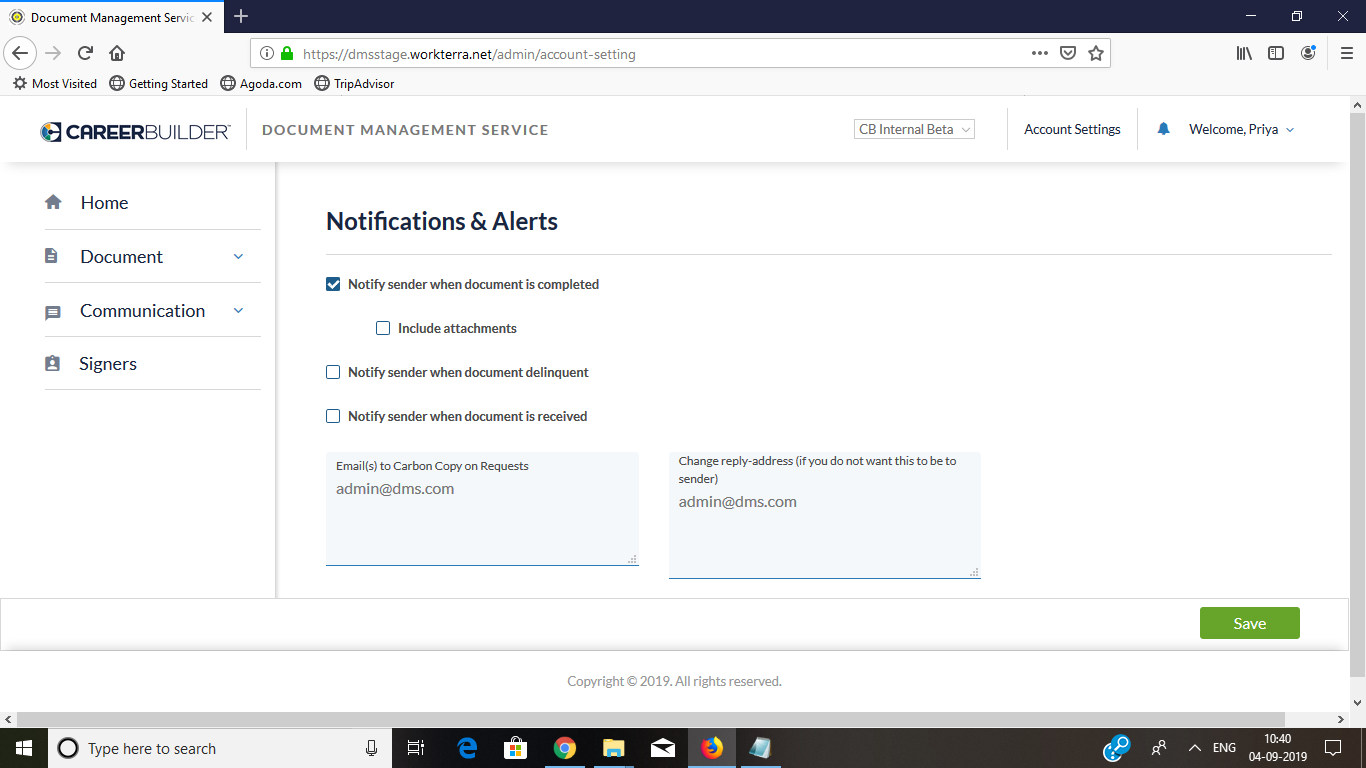The image size is (1366, 768).
Task: Click the Save button
Action: (x=1249, y=622)
